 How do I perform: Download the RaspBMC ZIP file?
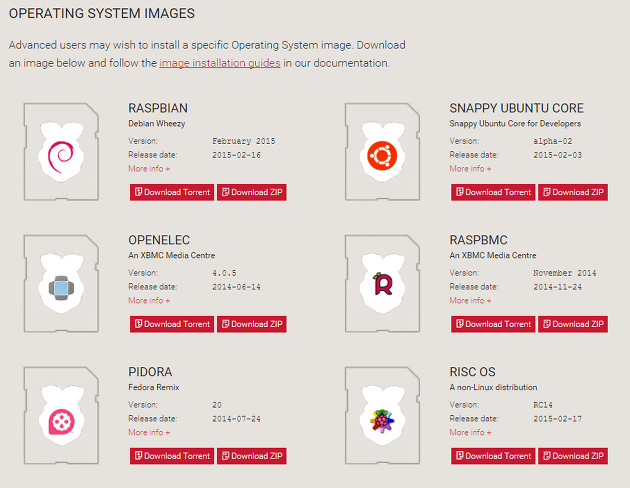[573, 324]
